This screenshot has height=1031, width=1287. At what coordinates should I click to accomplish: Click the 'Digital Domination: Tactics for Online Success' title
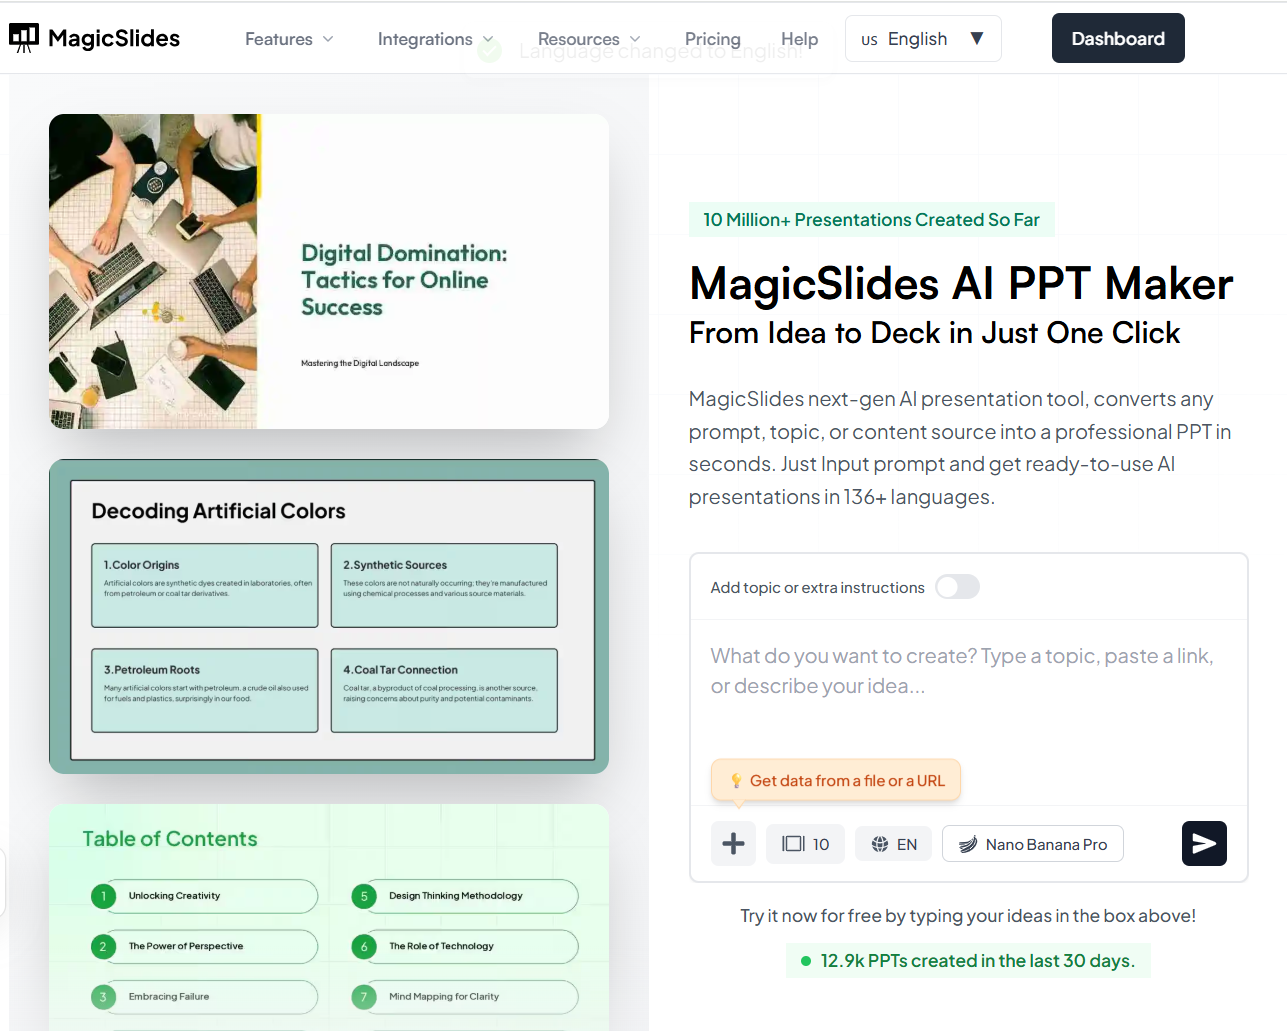point(404,280)
